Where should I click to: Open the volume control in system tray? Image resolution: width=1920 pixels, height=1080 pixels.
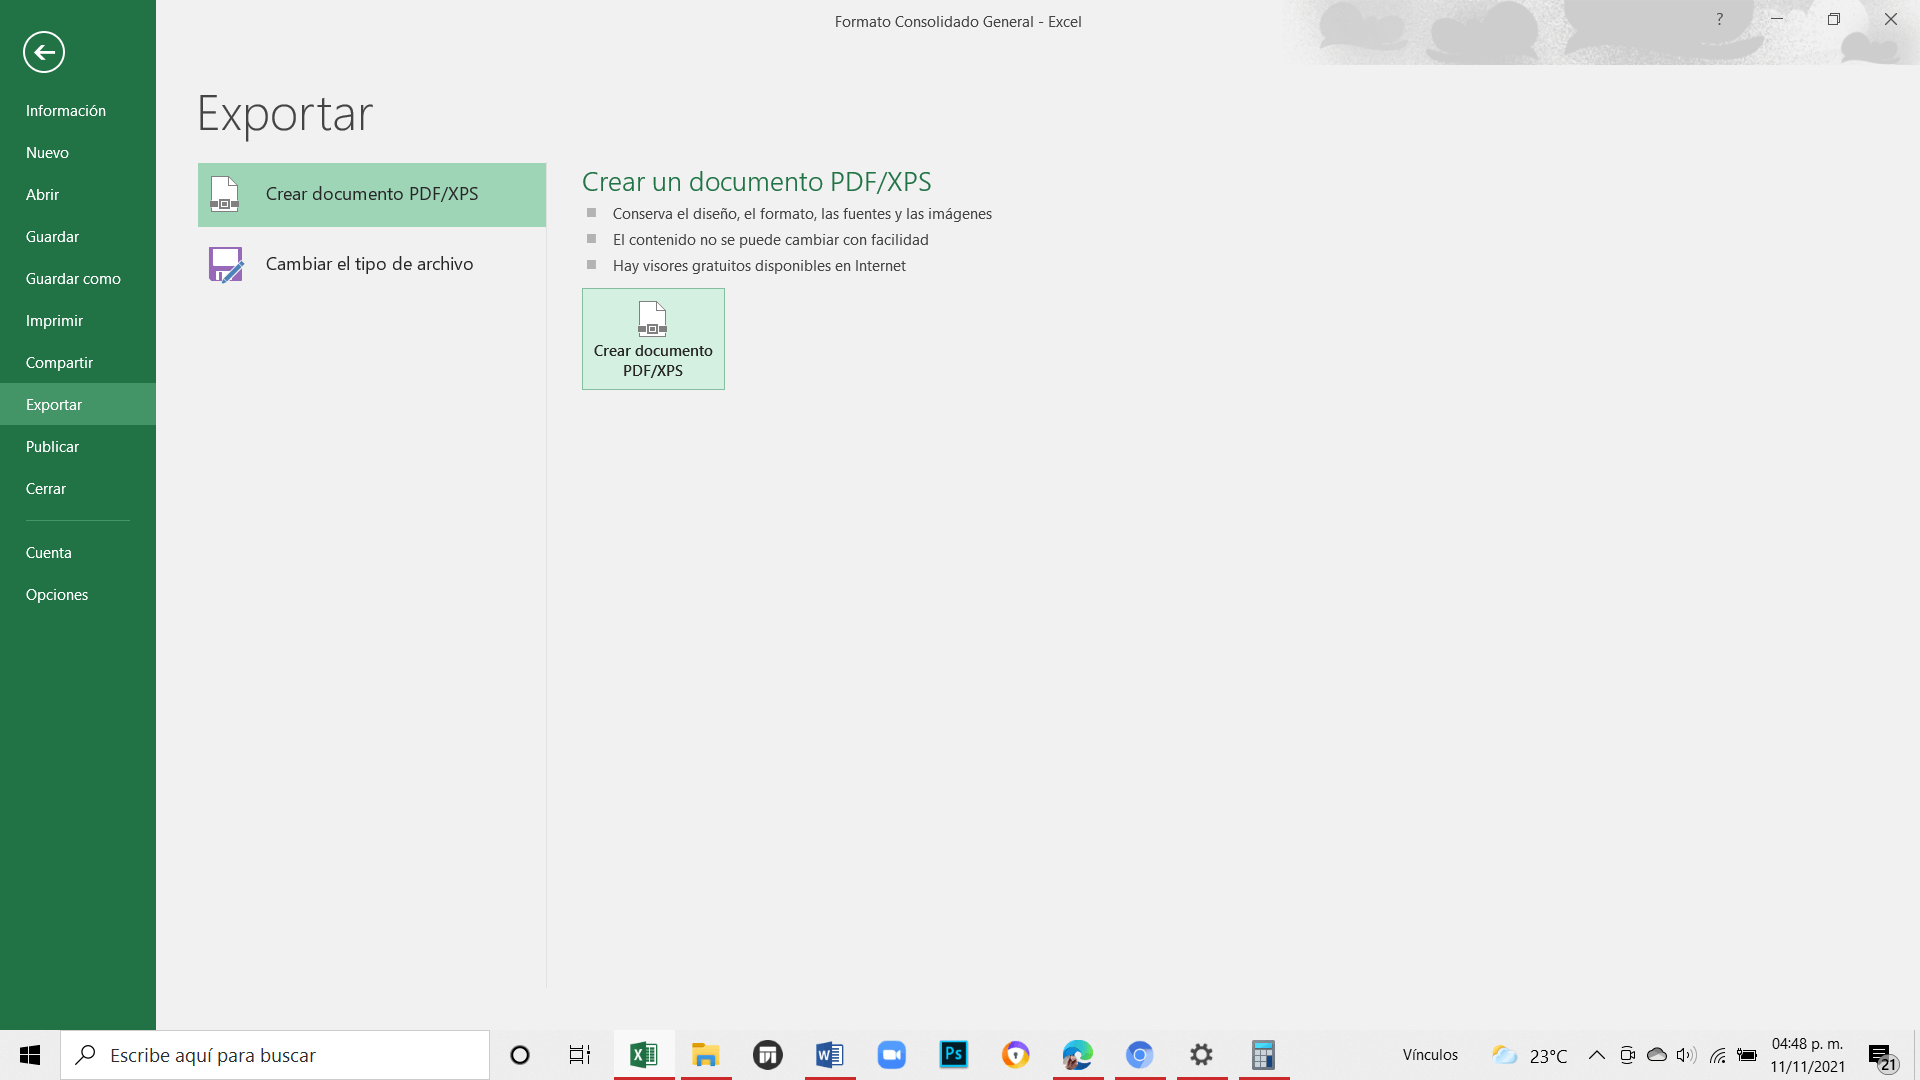tap(1686, 1055)
